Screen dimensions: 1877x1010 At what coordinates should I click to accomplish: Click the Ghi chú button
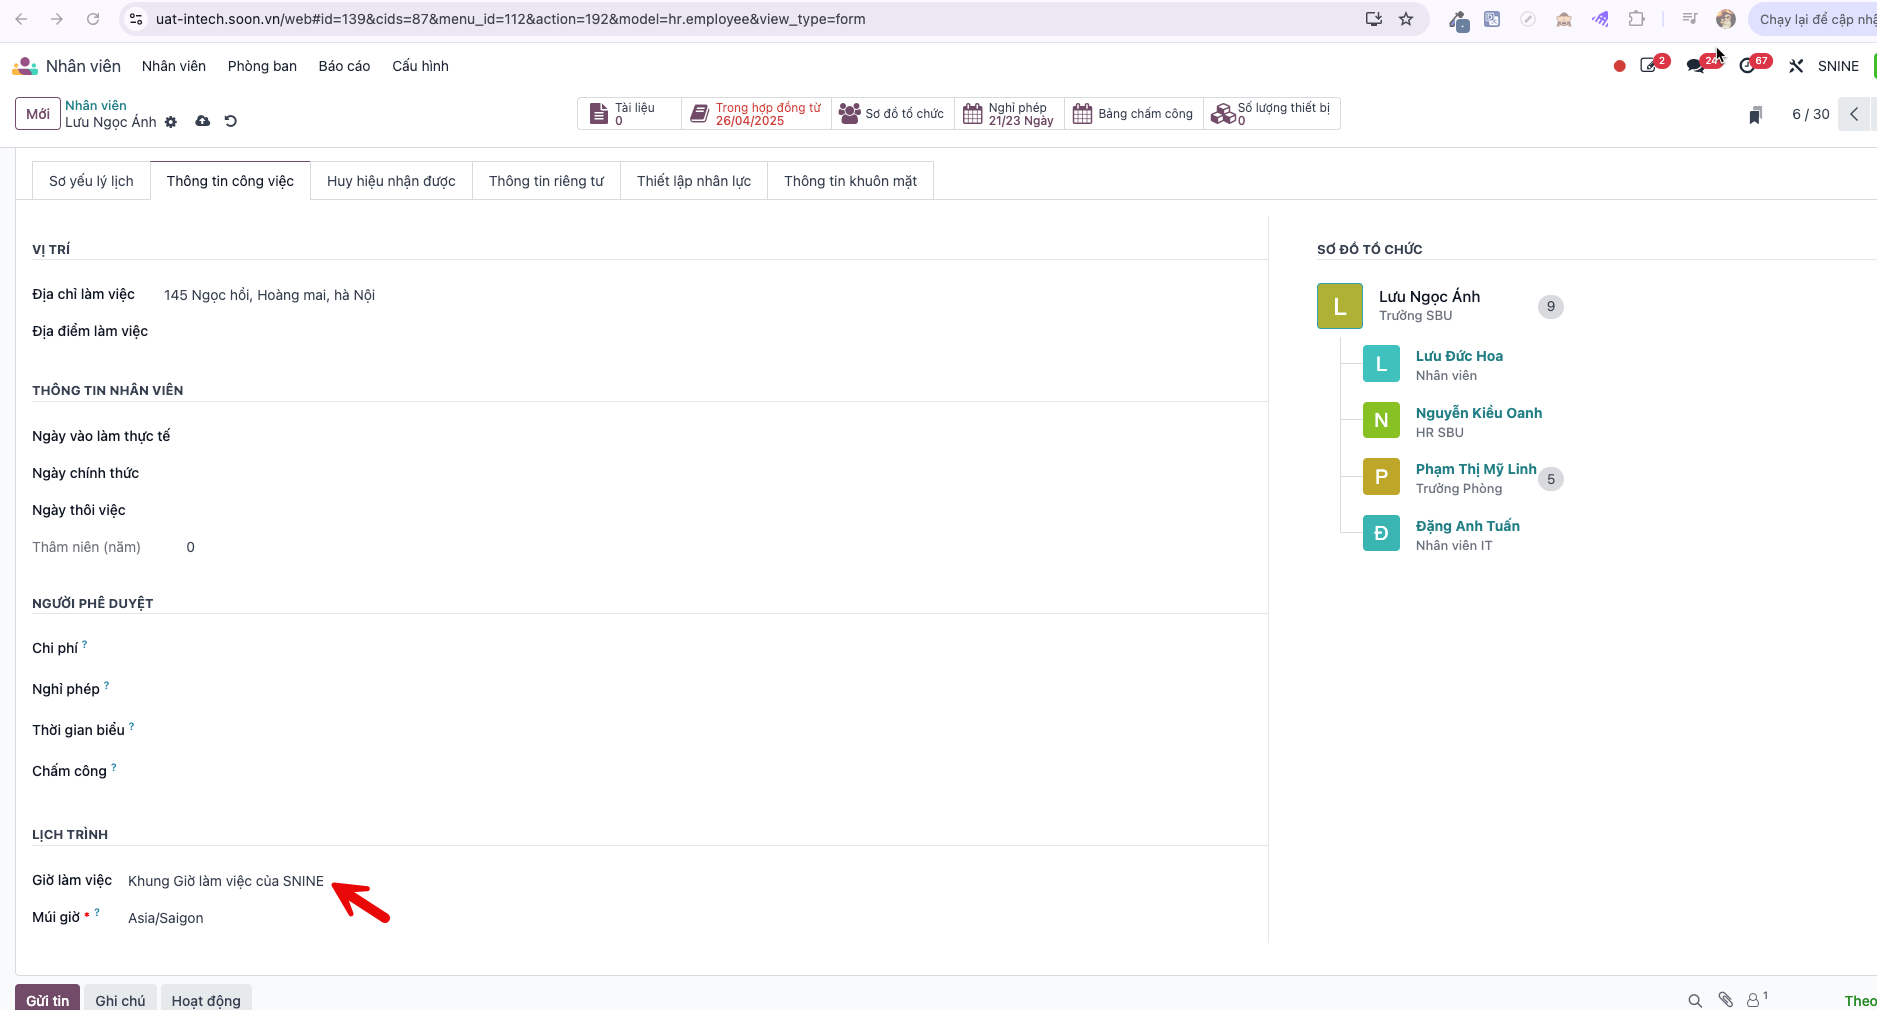(120, 999)
